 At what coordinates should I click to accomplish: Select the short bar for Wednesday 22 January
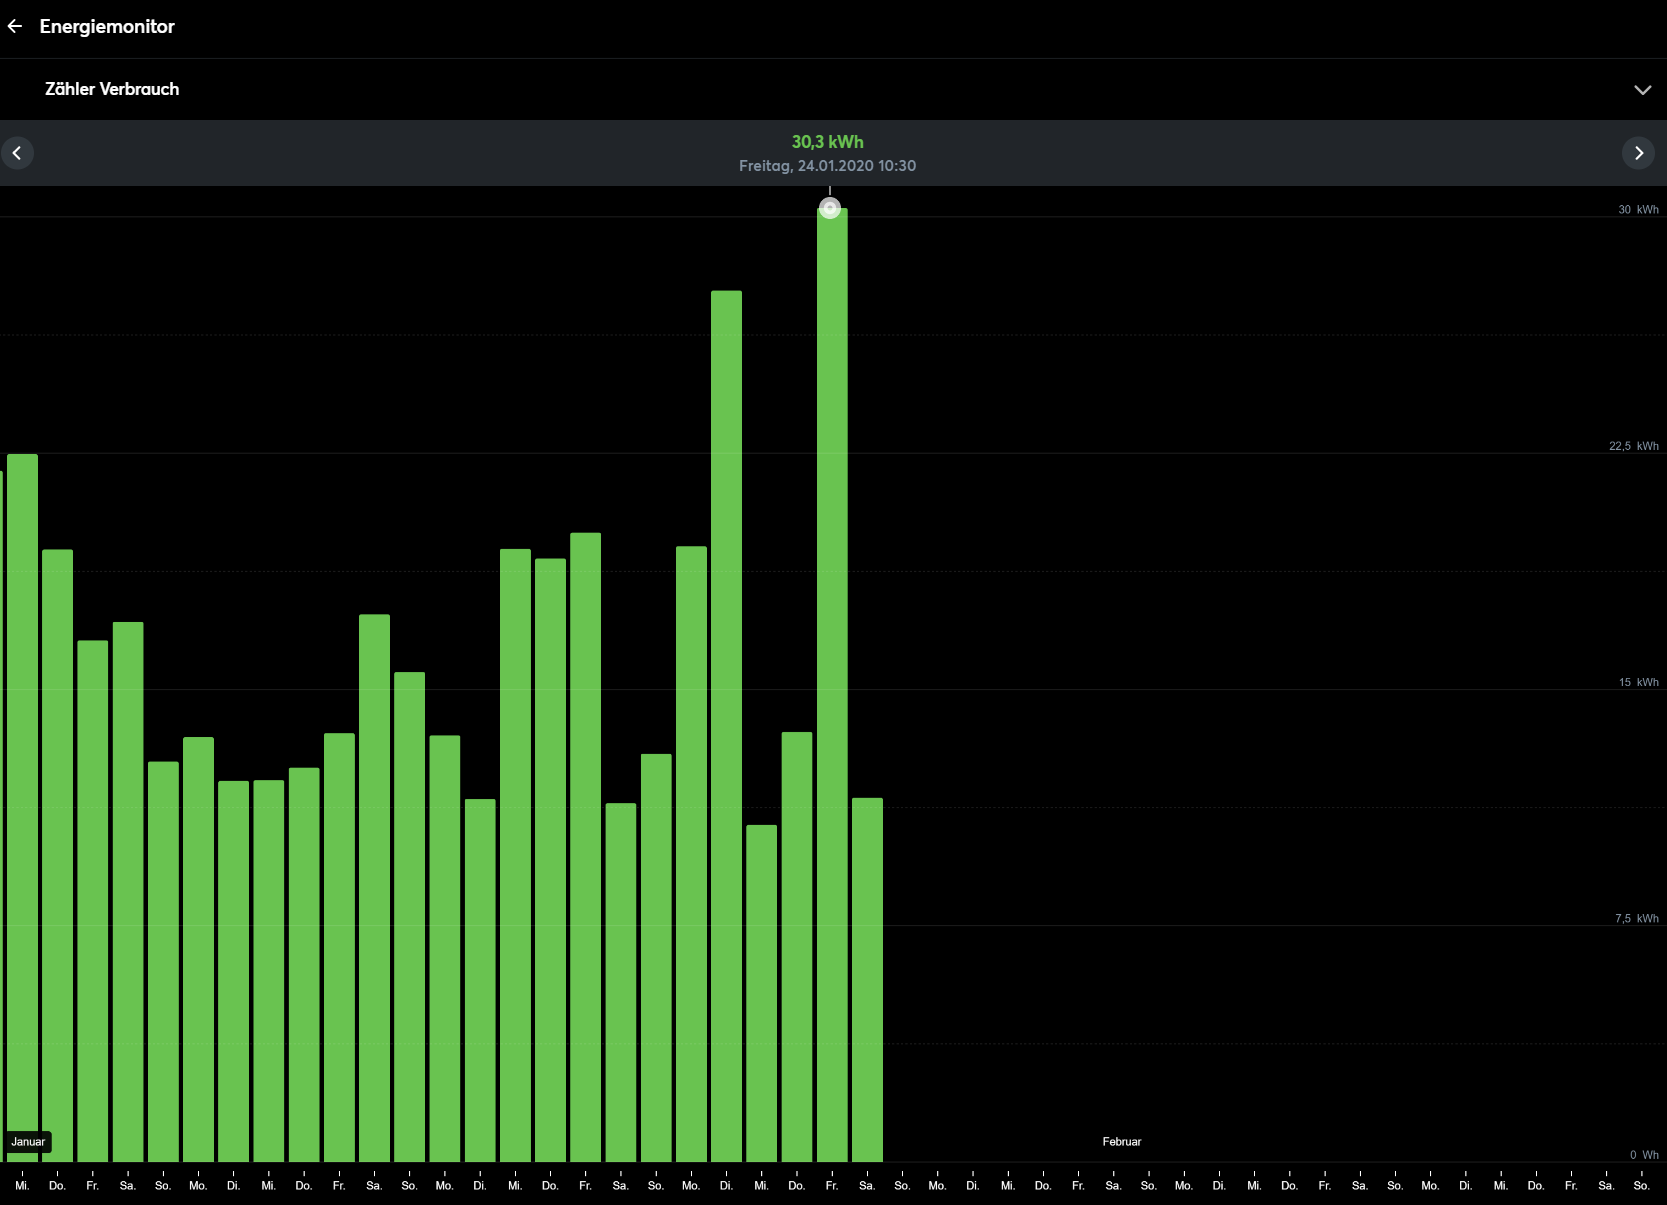762,993
